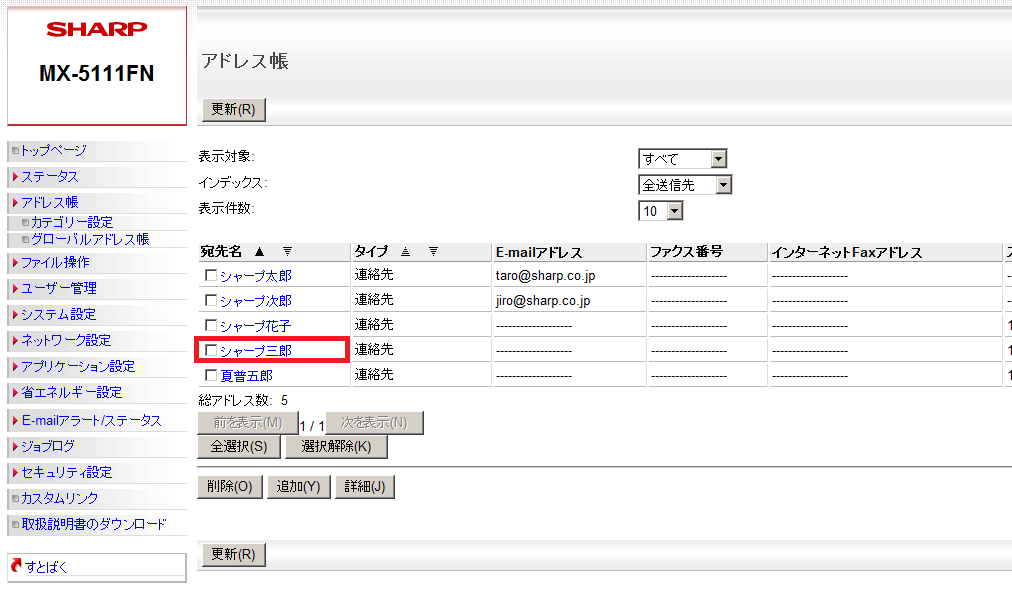This screenshot has width=1012, height=598.
Task: Sort タイプ column descending
Action: click(x=433, y=252)
